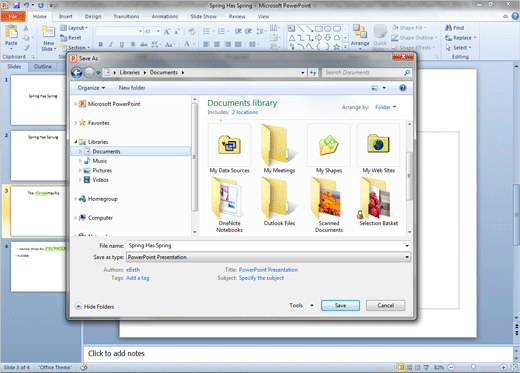Switch to the Animations ribbon tab
Screen dimensions: 520x373
pos(165,16)
